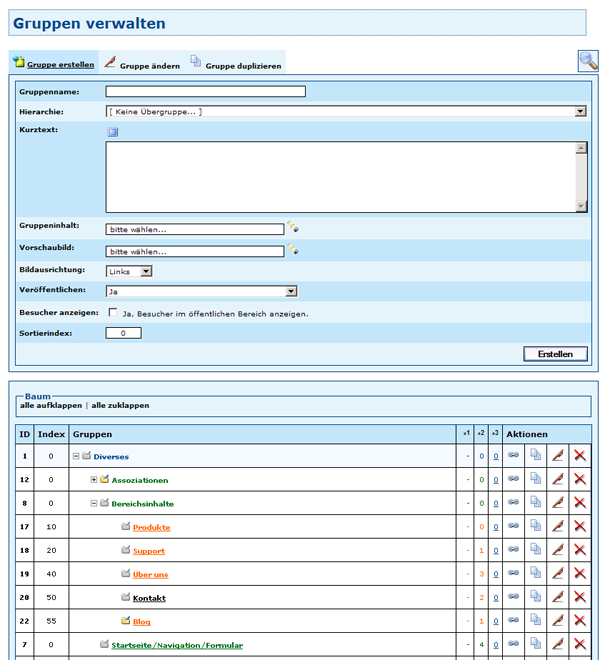Viewport: 600px width, 660px height.
Task: Collapse the Diverses tree node
Action: 76,457
